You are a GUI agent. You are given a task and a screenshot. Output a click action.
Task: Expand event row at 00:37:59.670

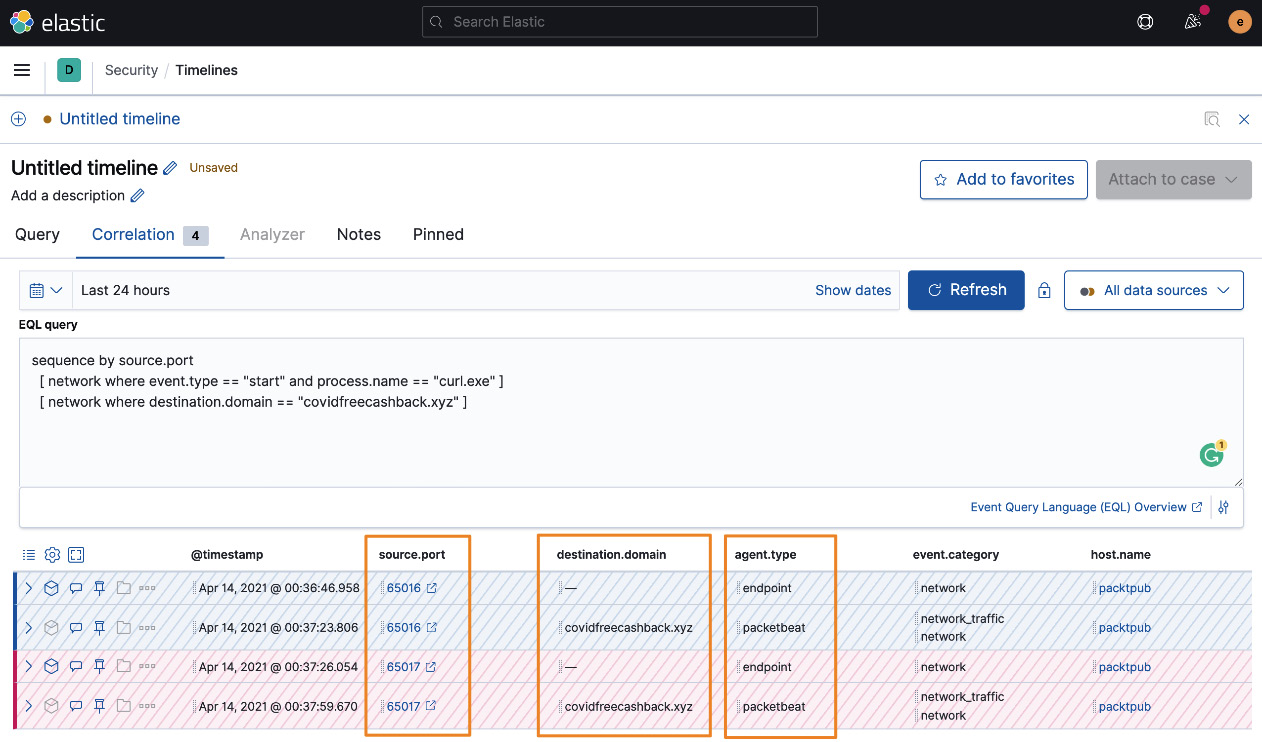click(28, 706)
